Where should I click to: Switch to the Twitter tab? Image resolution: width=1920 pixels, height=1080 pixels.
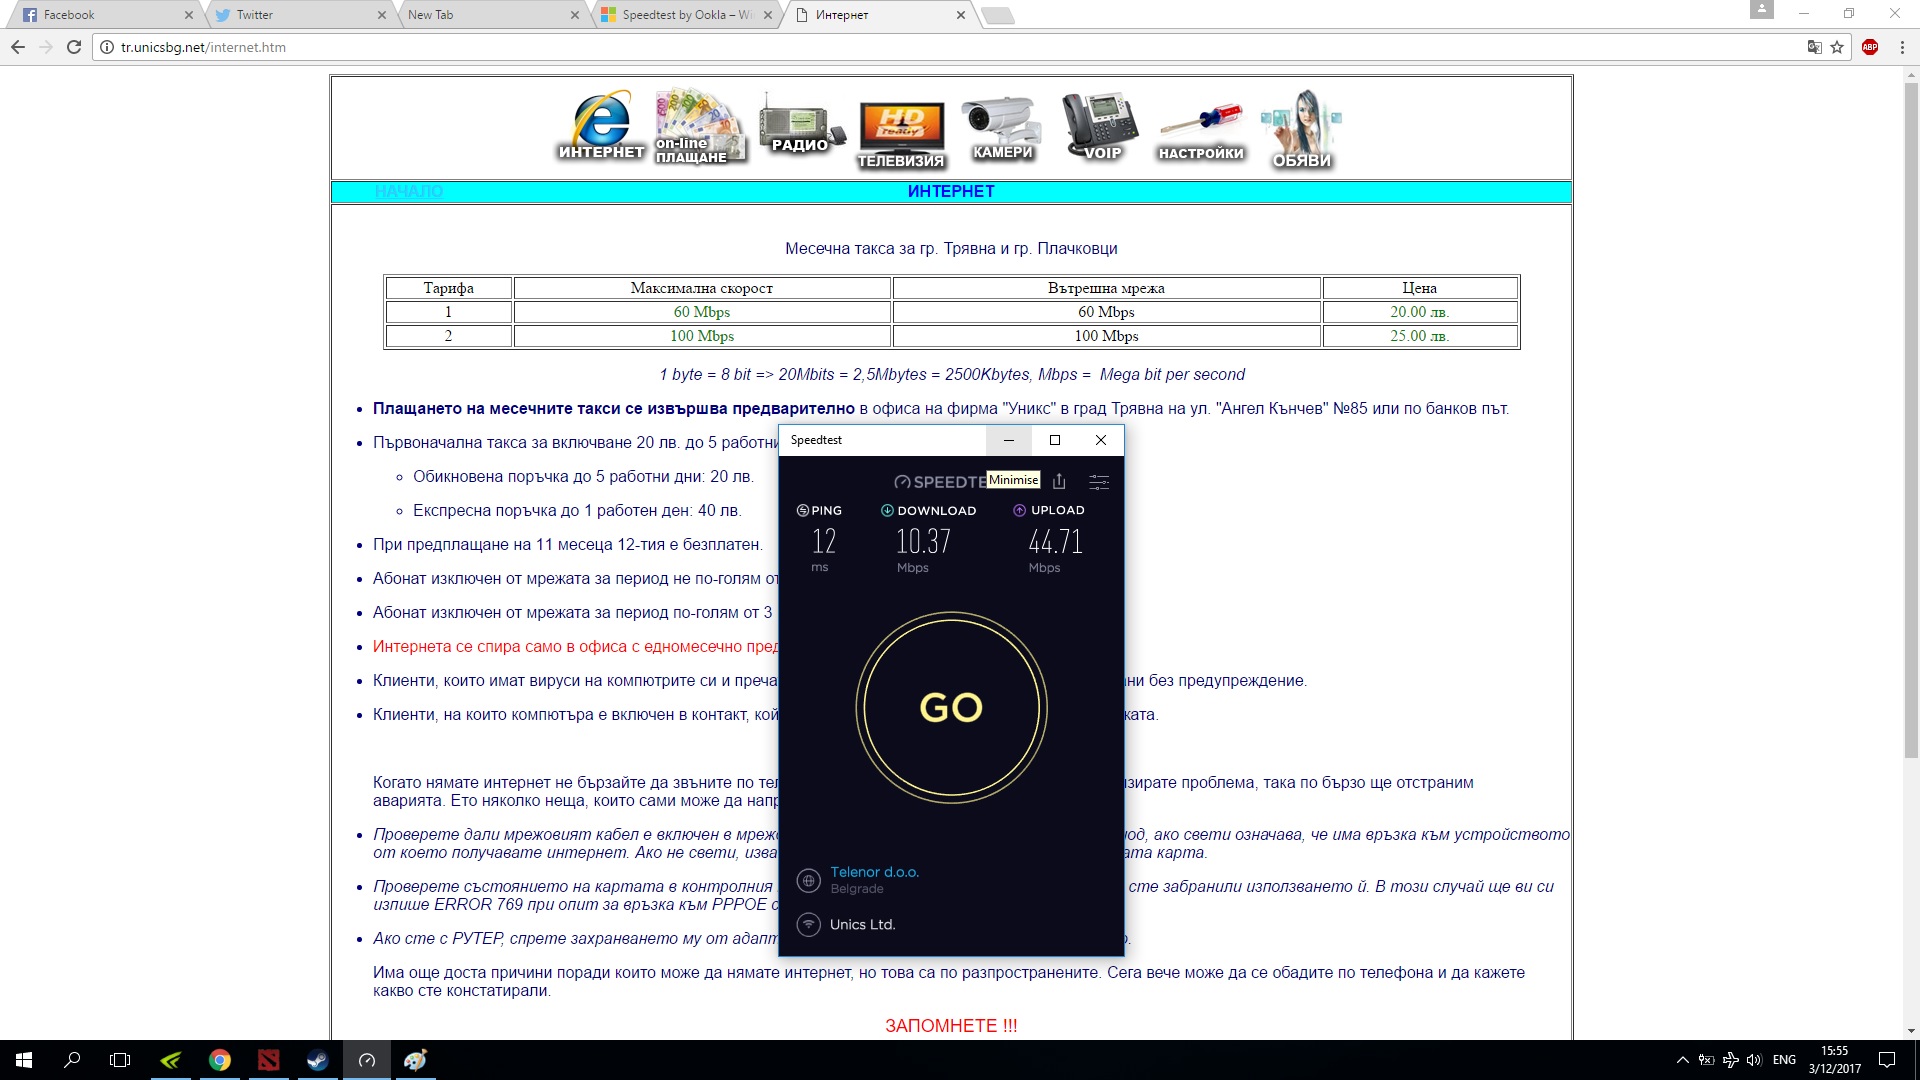tap(255, 15)
